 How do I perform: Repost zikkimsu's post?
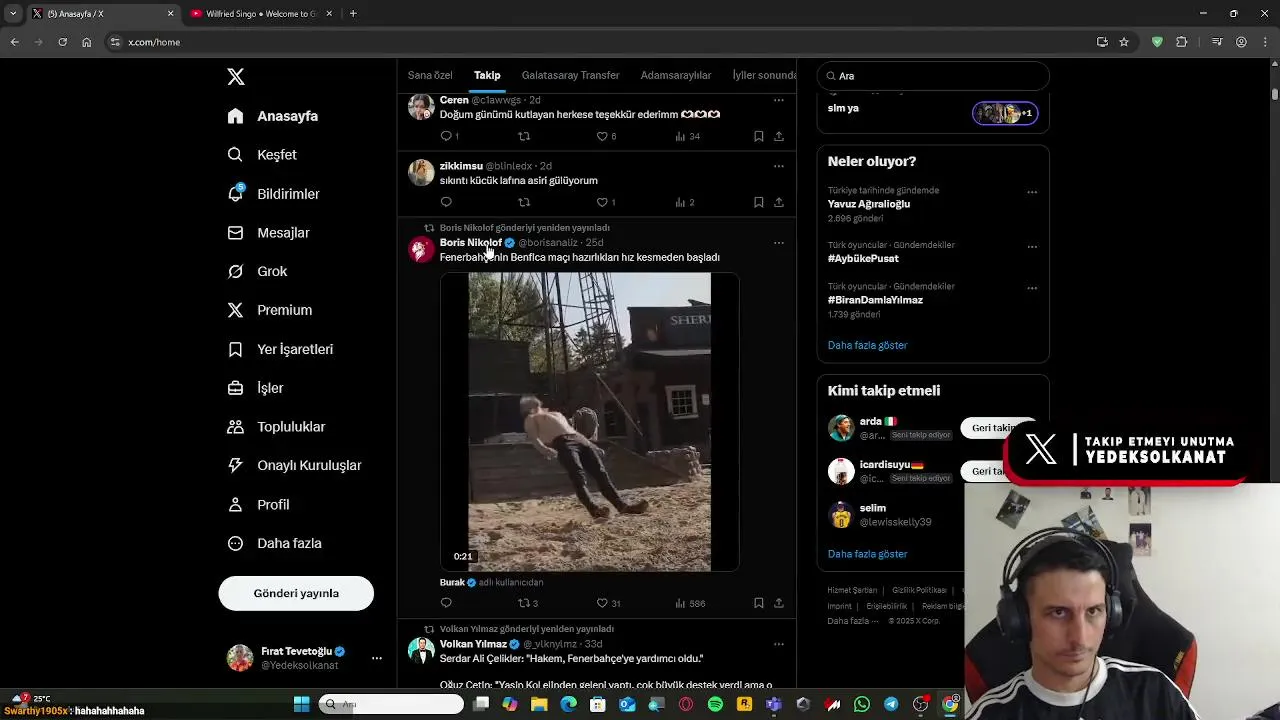click(524, 202)
